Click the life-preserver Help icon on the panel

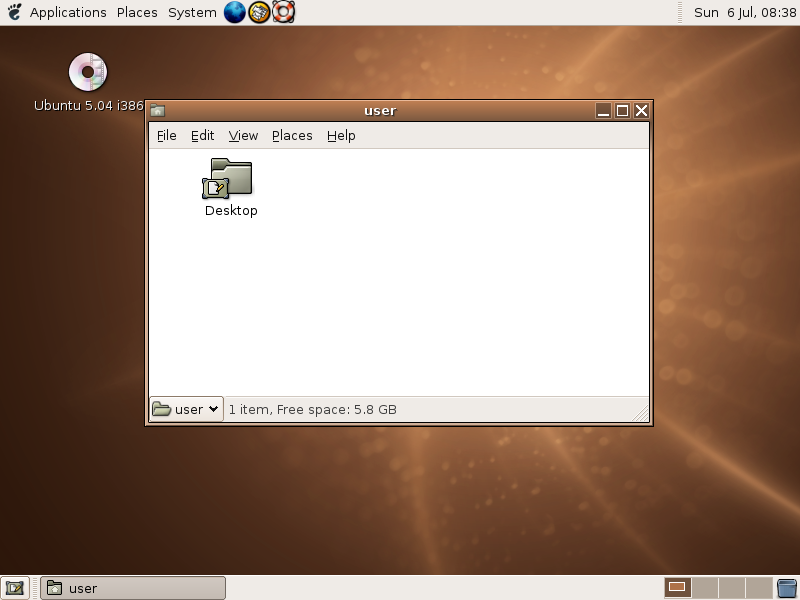[x=284, y=13]
